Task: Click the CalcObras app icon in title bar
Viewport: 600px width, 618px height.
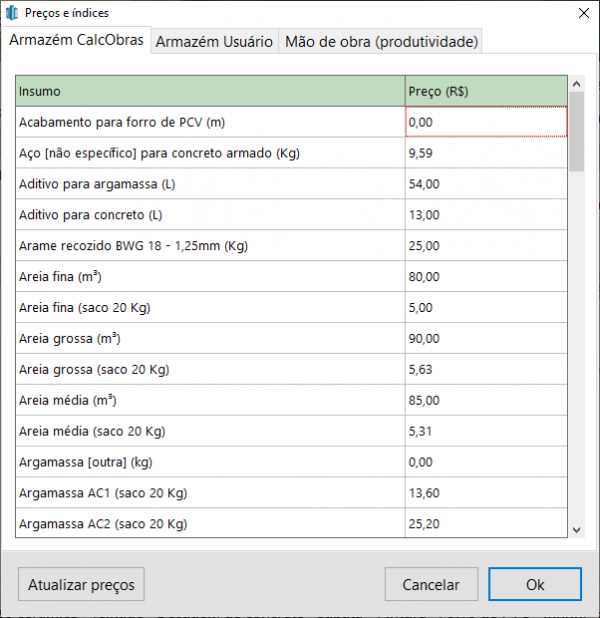Action: (12, 13)
